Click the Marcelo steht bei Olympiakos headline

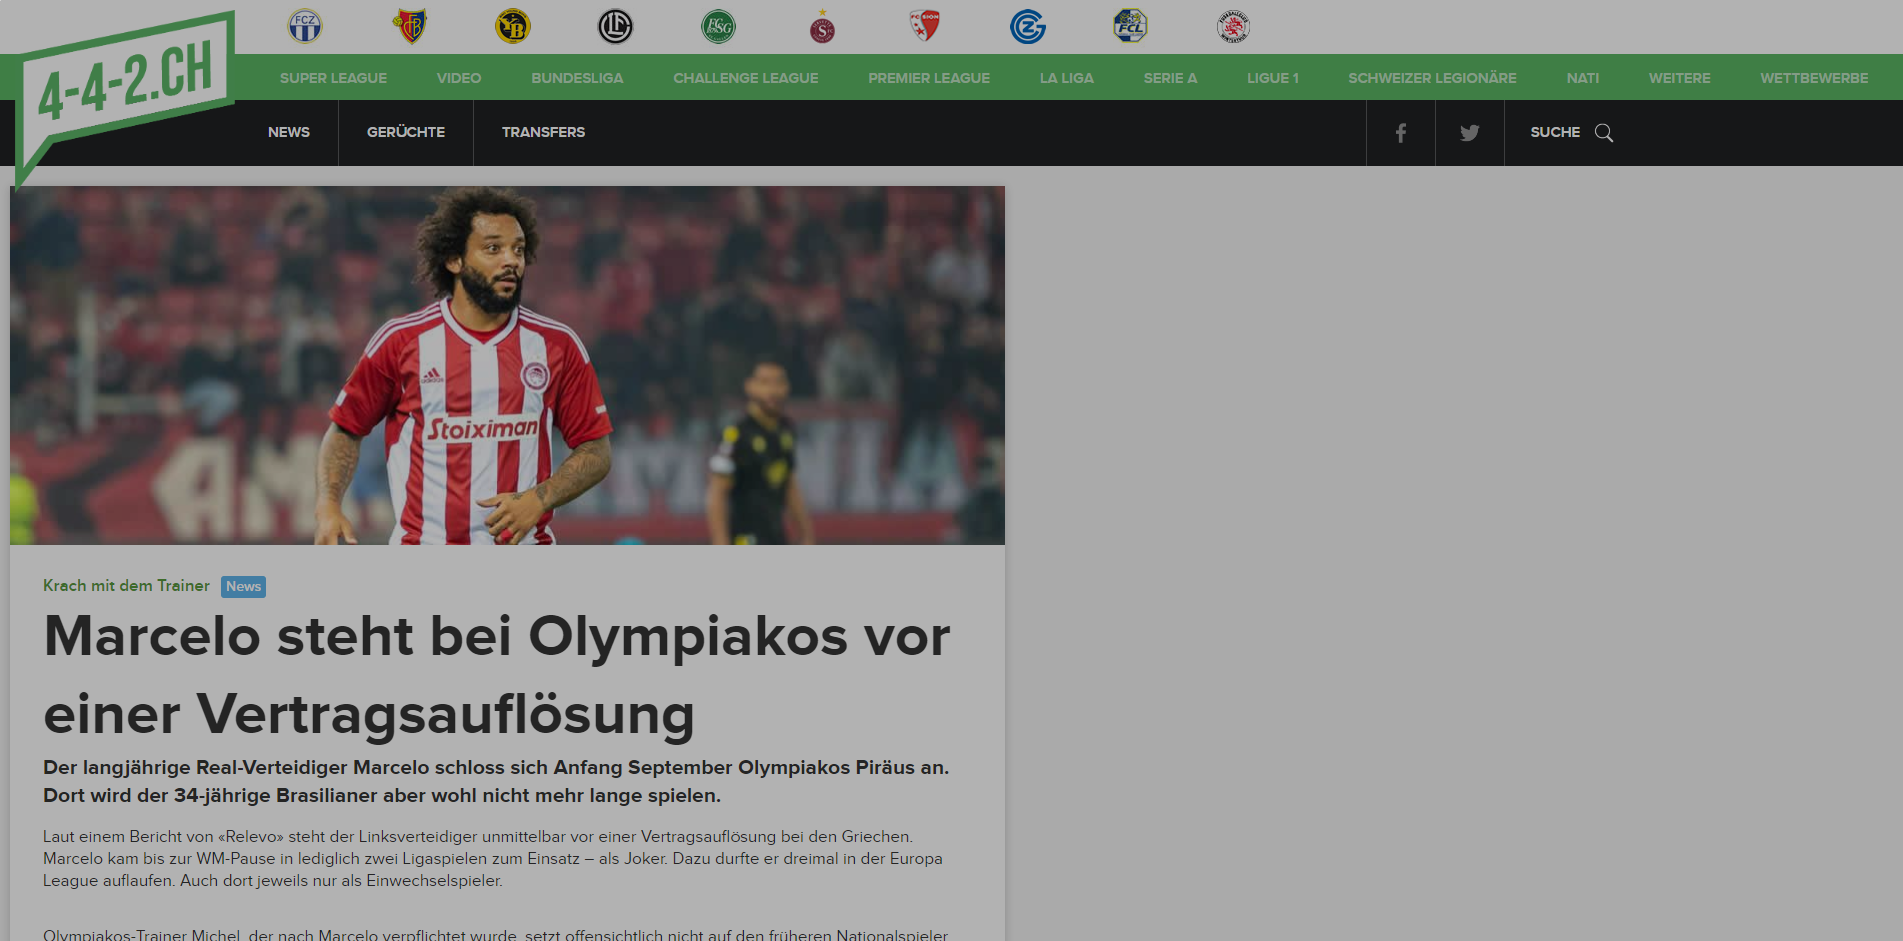point(497,675)
